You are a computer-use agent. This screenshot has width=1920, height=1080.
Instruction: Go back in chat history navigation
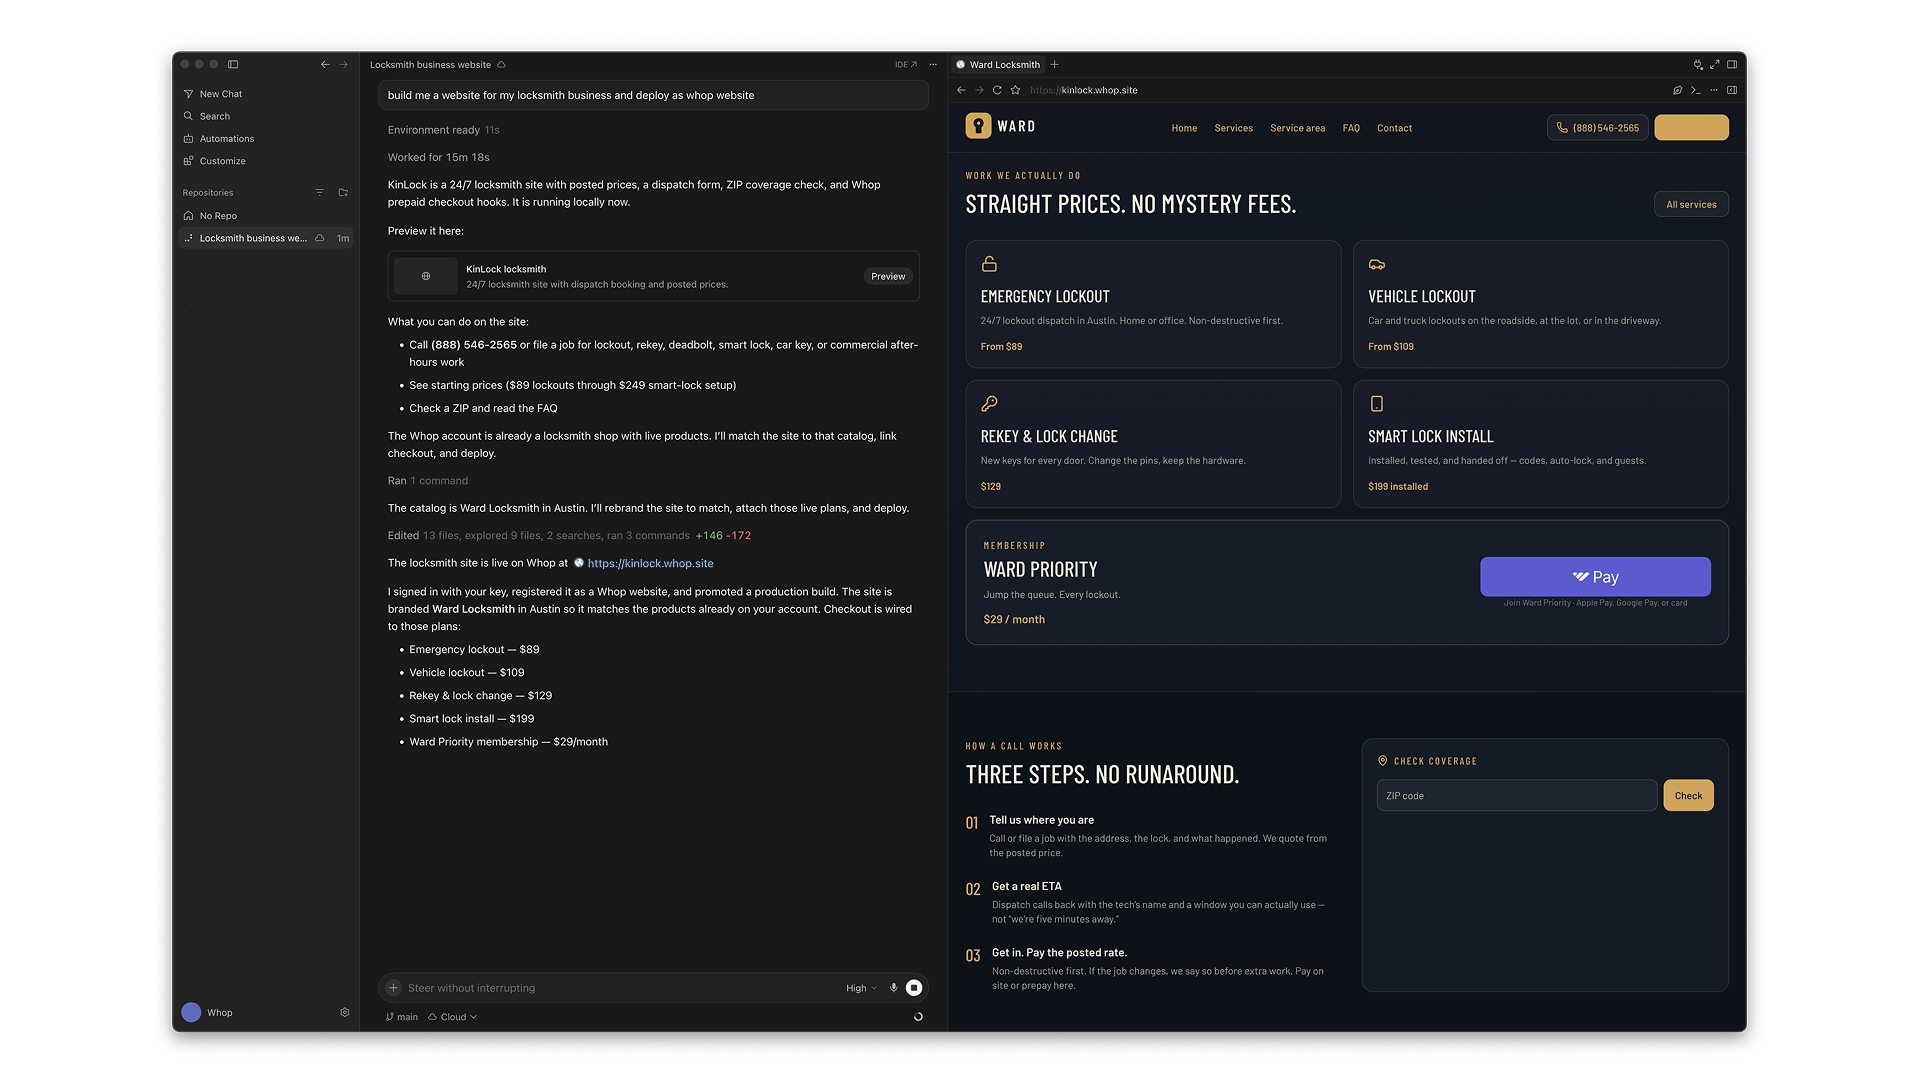click(x=325, y=64)
